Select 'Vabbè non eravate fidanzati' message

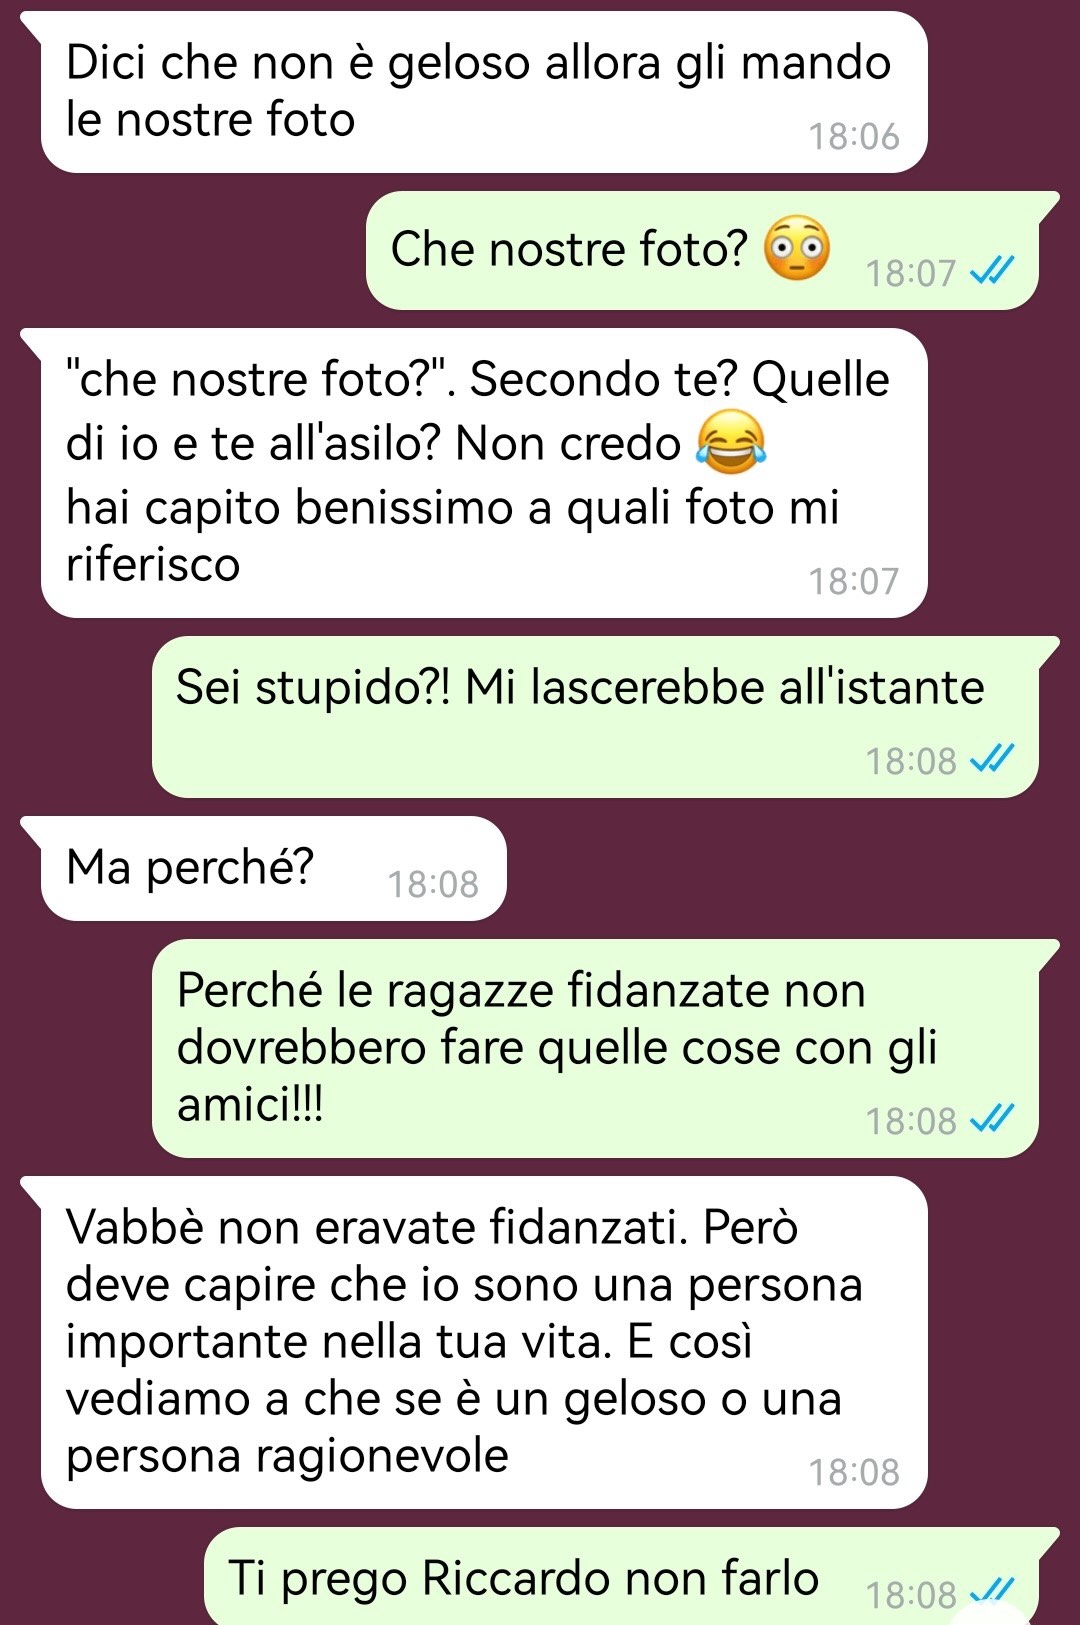[483, 1342]
